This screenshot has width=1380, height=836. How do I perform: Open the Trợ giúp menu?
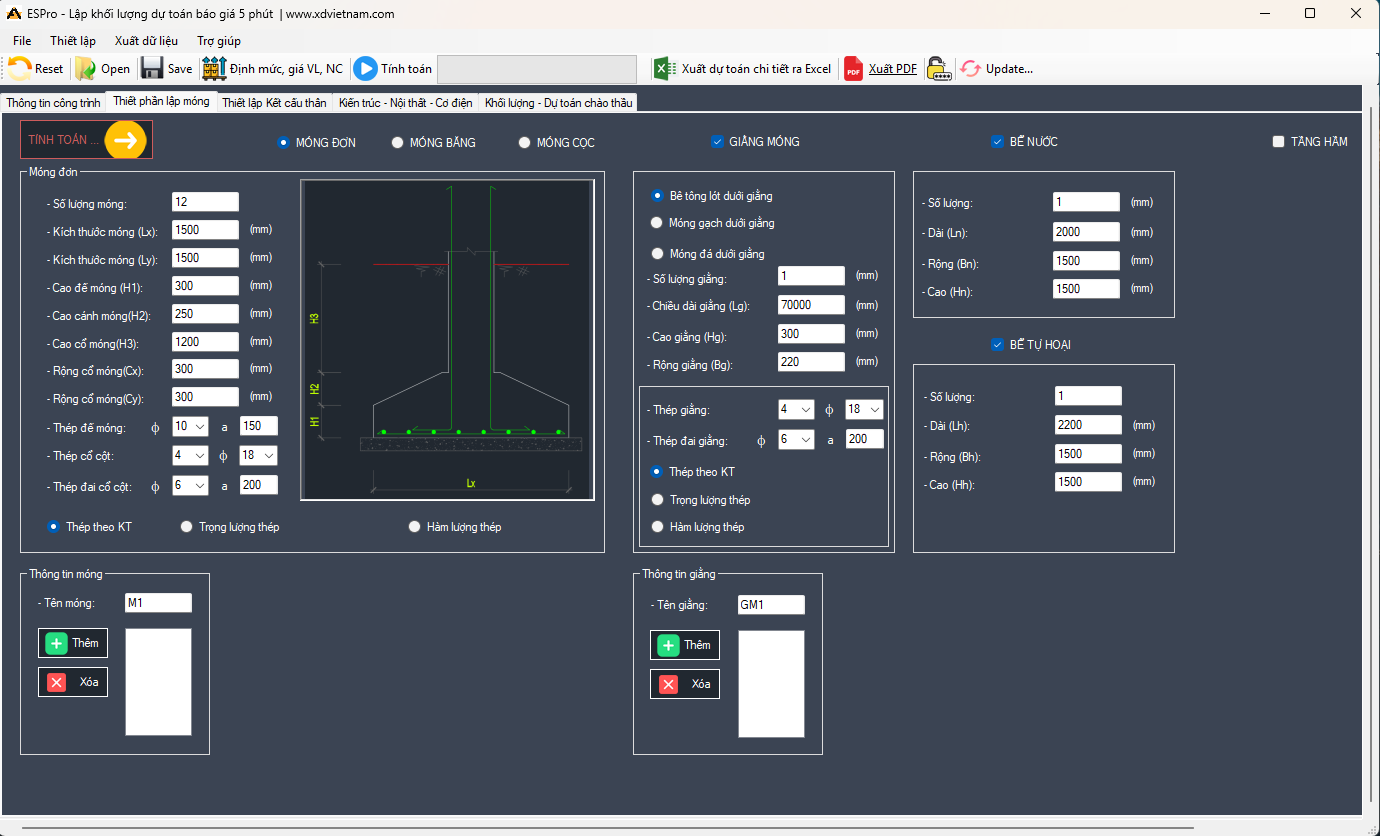[218, 41]
